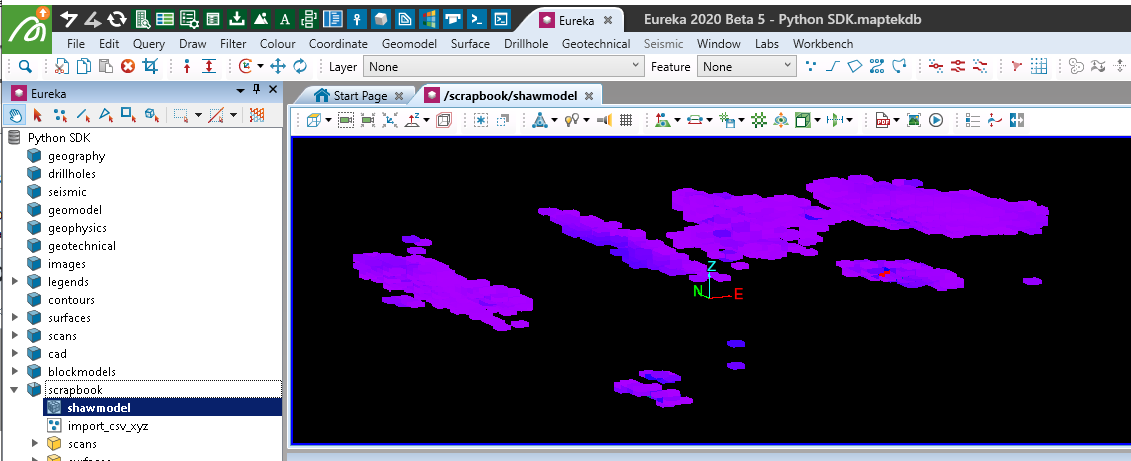
Task: Toggle the grid display icon in view toolbar
Action: coord(626,120)
